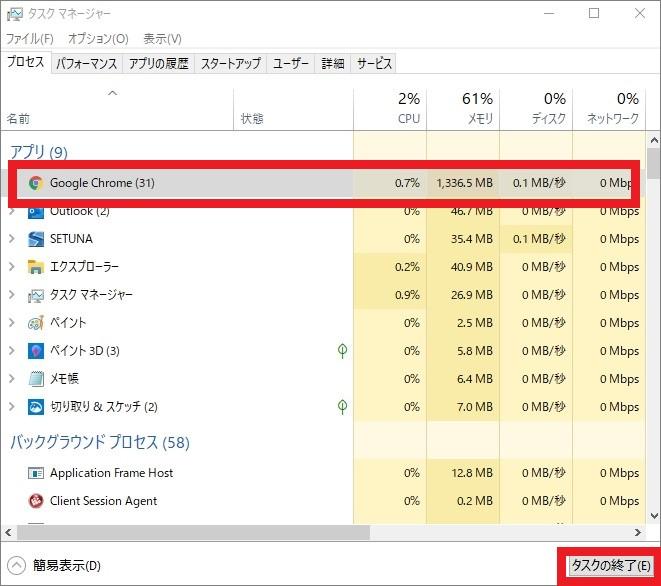This screenshot has width=661, height=586.
Task: Click the horizontal scrollbar thumb
Action: (x=193, y=532)
